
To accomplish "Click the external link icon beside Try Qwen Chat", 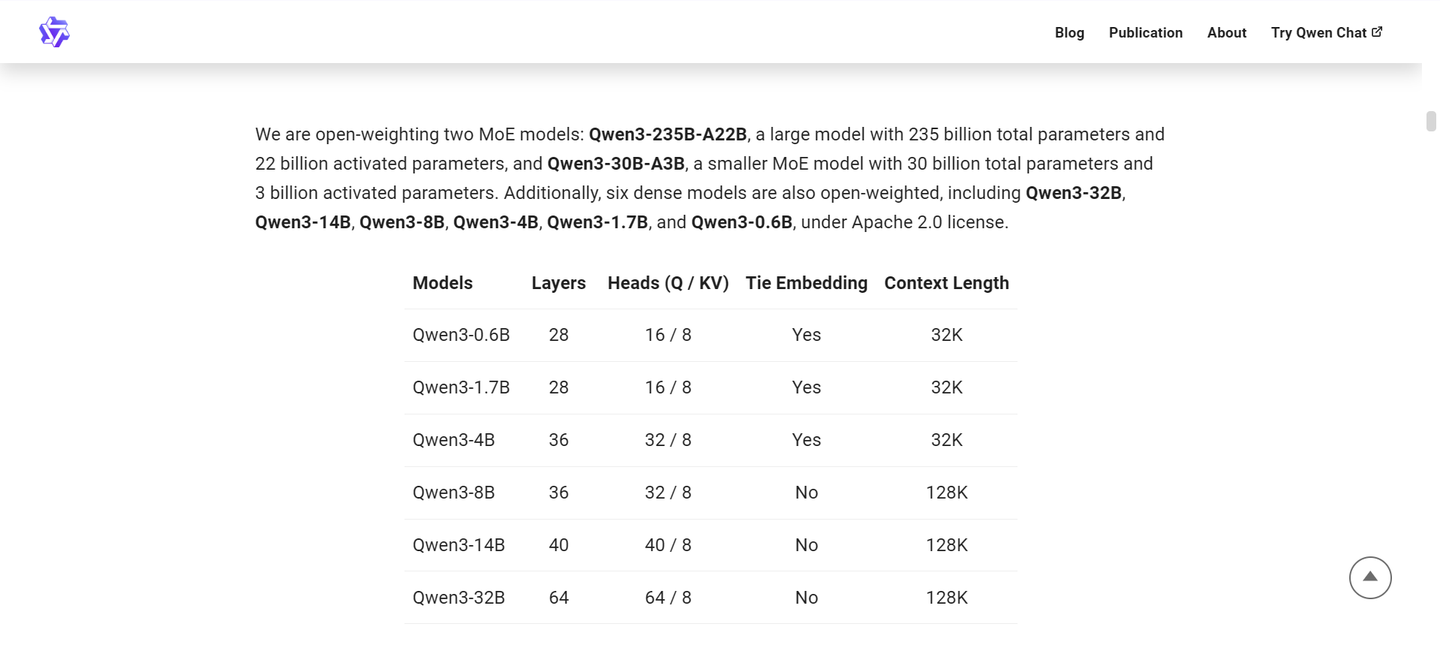I will [x=1377, y=32].
